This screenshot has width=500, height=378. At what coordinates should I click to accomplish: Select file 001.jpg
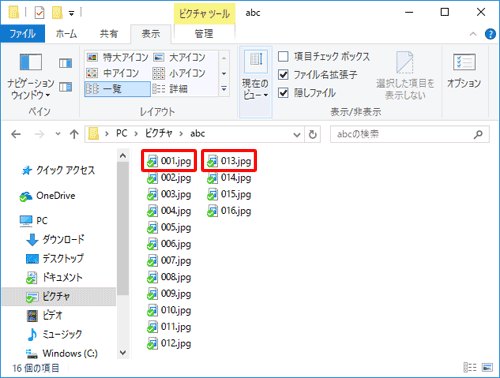coord(169,161)
